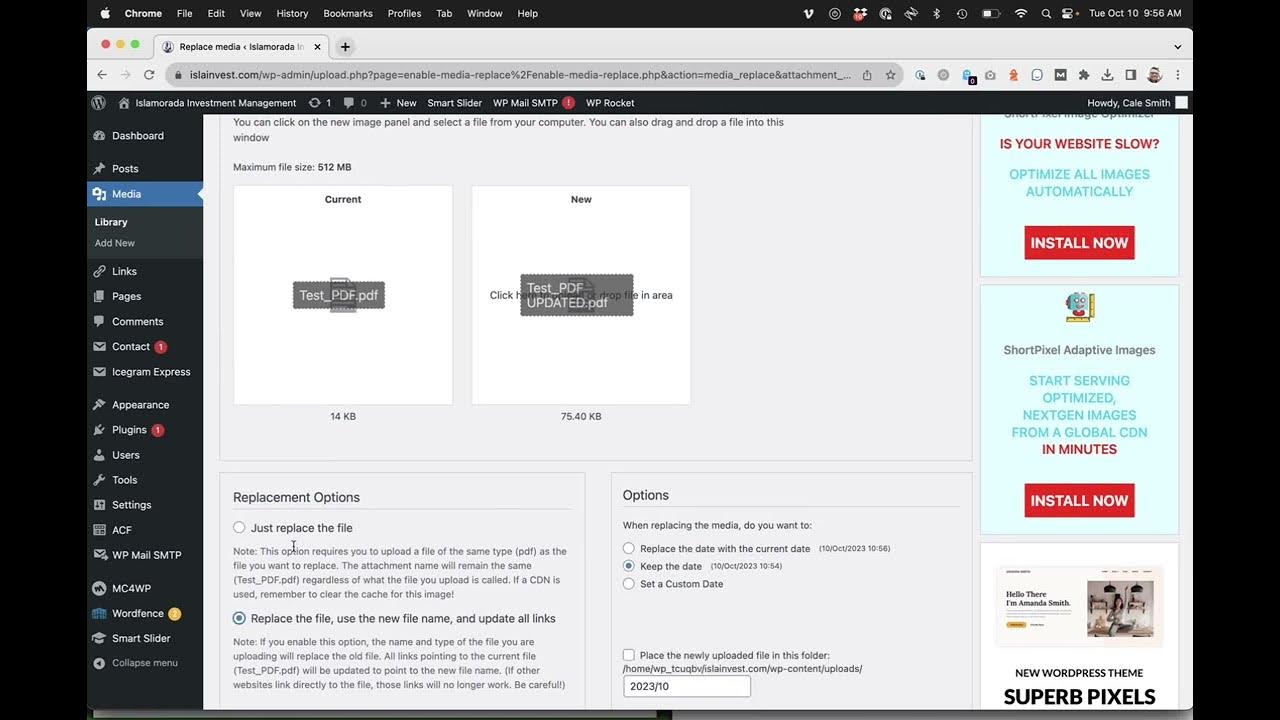The image size is (1280, 720).
Task: Open Icegram Express in sidebar
Action: click(151, 372)
